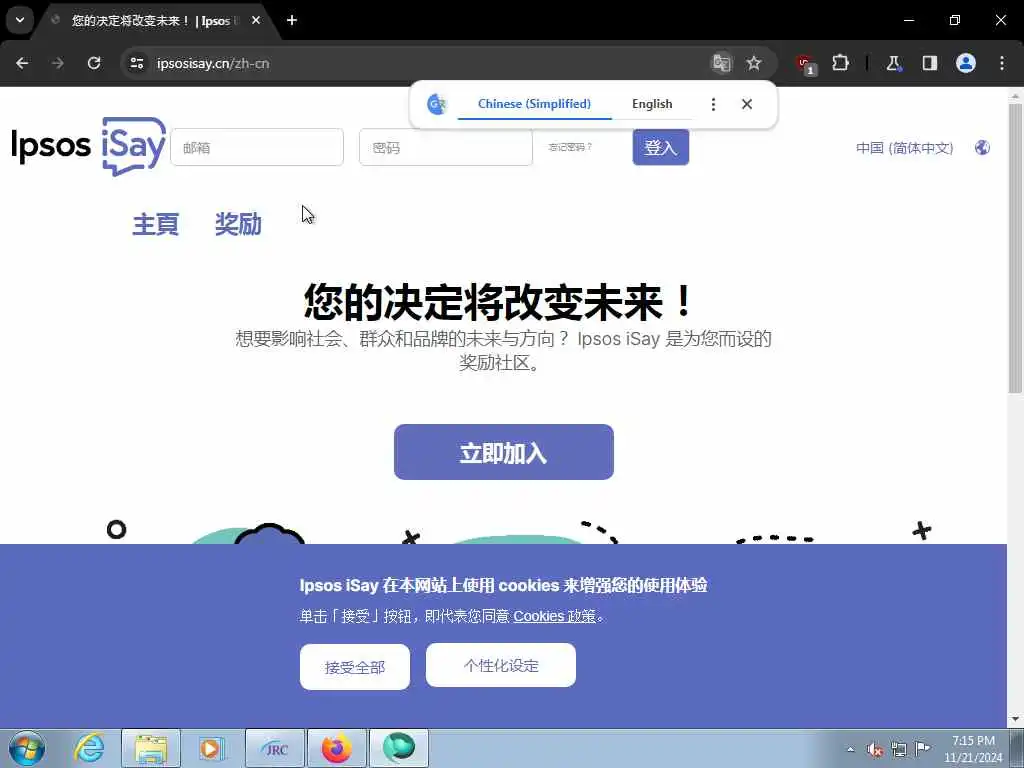The width and height of the screenshot is (1024, 768).
Task: Open translate popup options menu
Action: [713, 104]
